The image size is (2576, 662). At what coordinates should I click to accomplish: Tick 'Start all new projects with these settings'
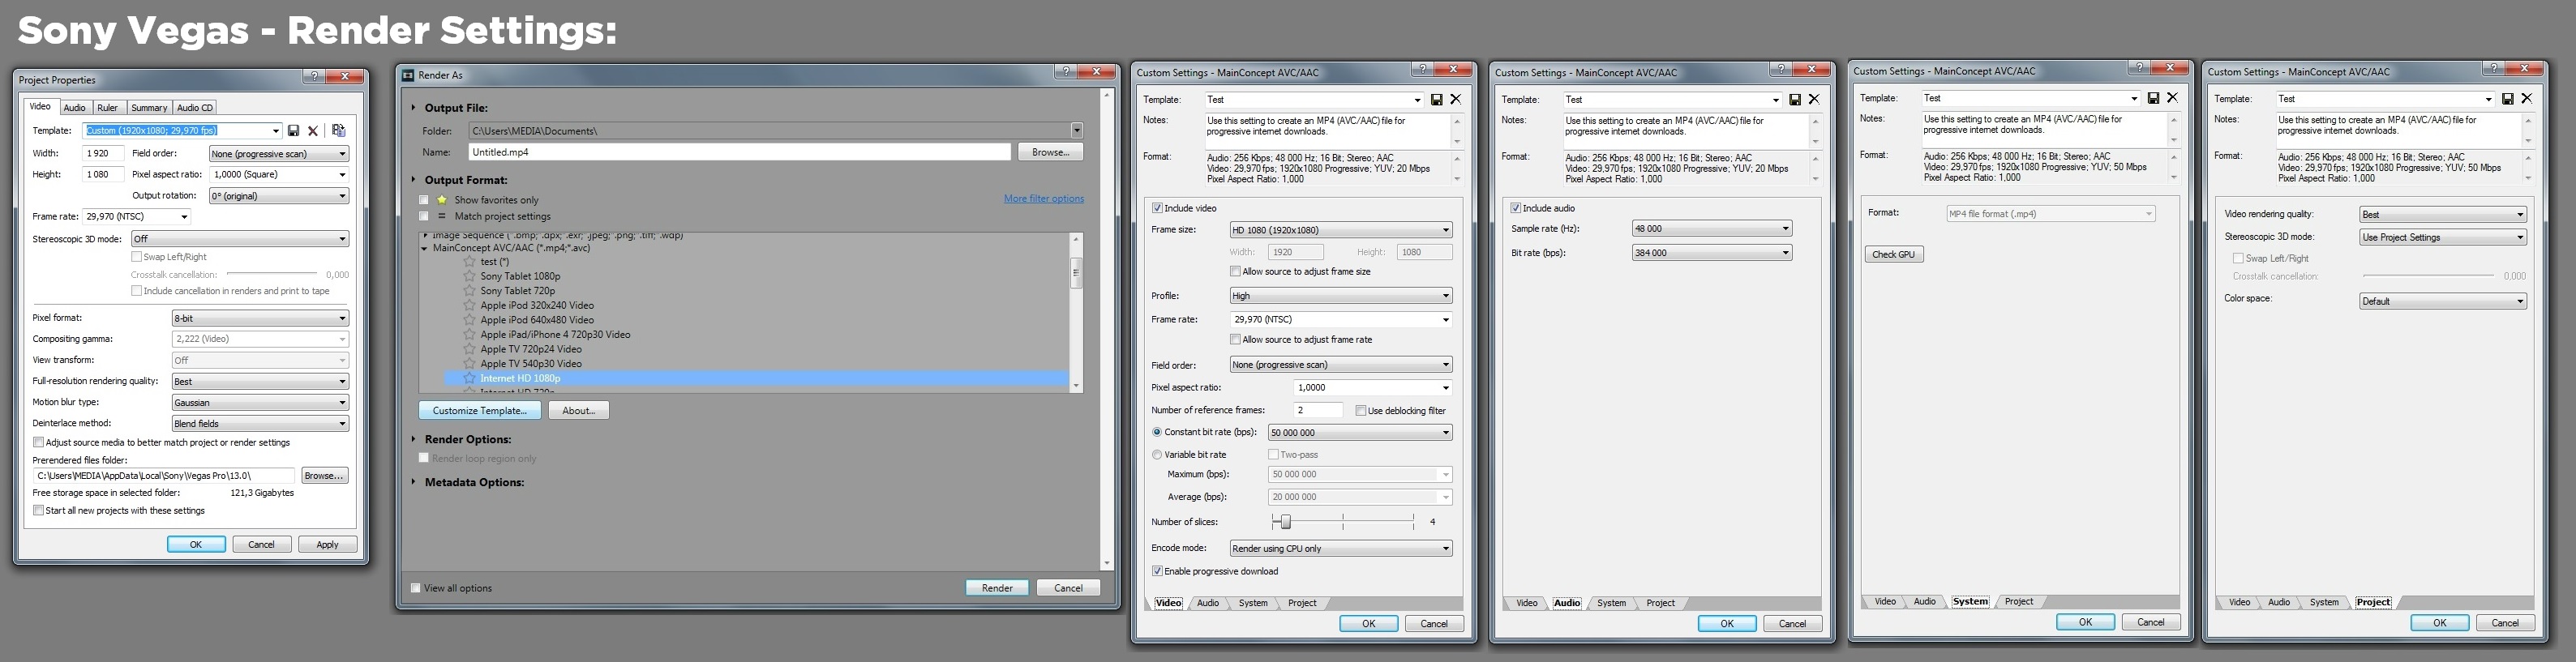38,510
